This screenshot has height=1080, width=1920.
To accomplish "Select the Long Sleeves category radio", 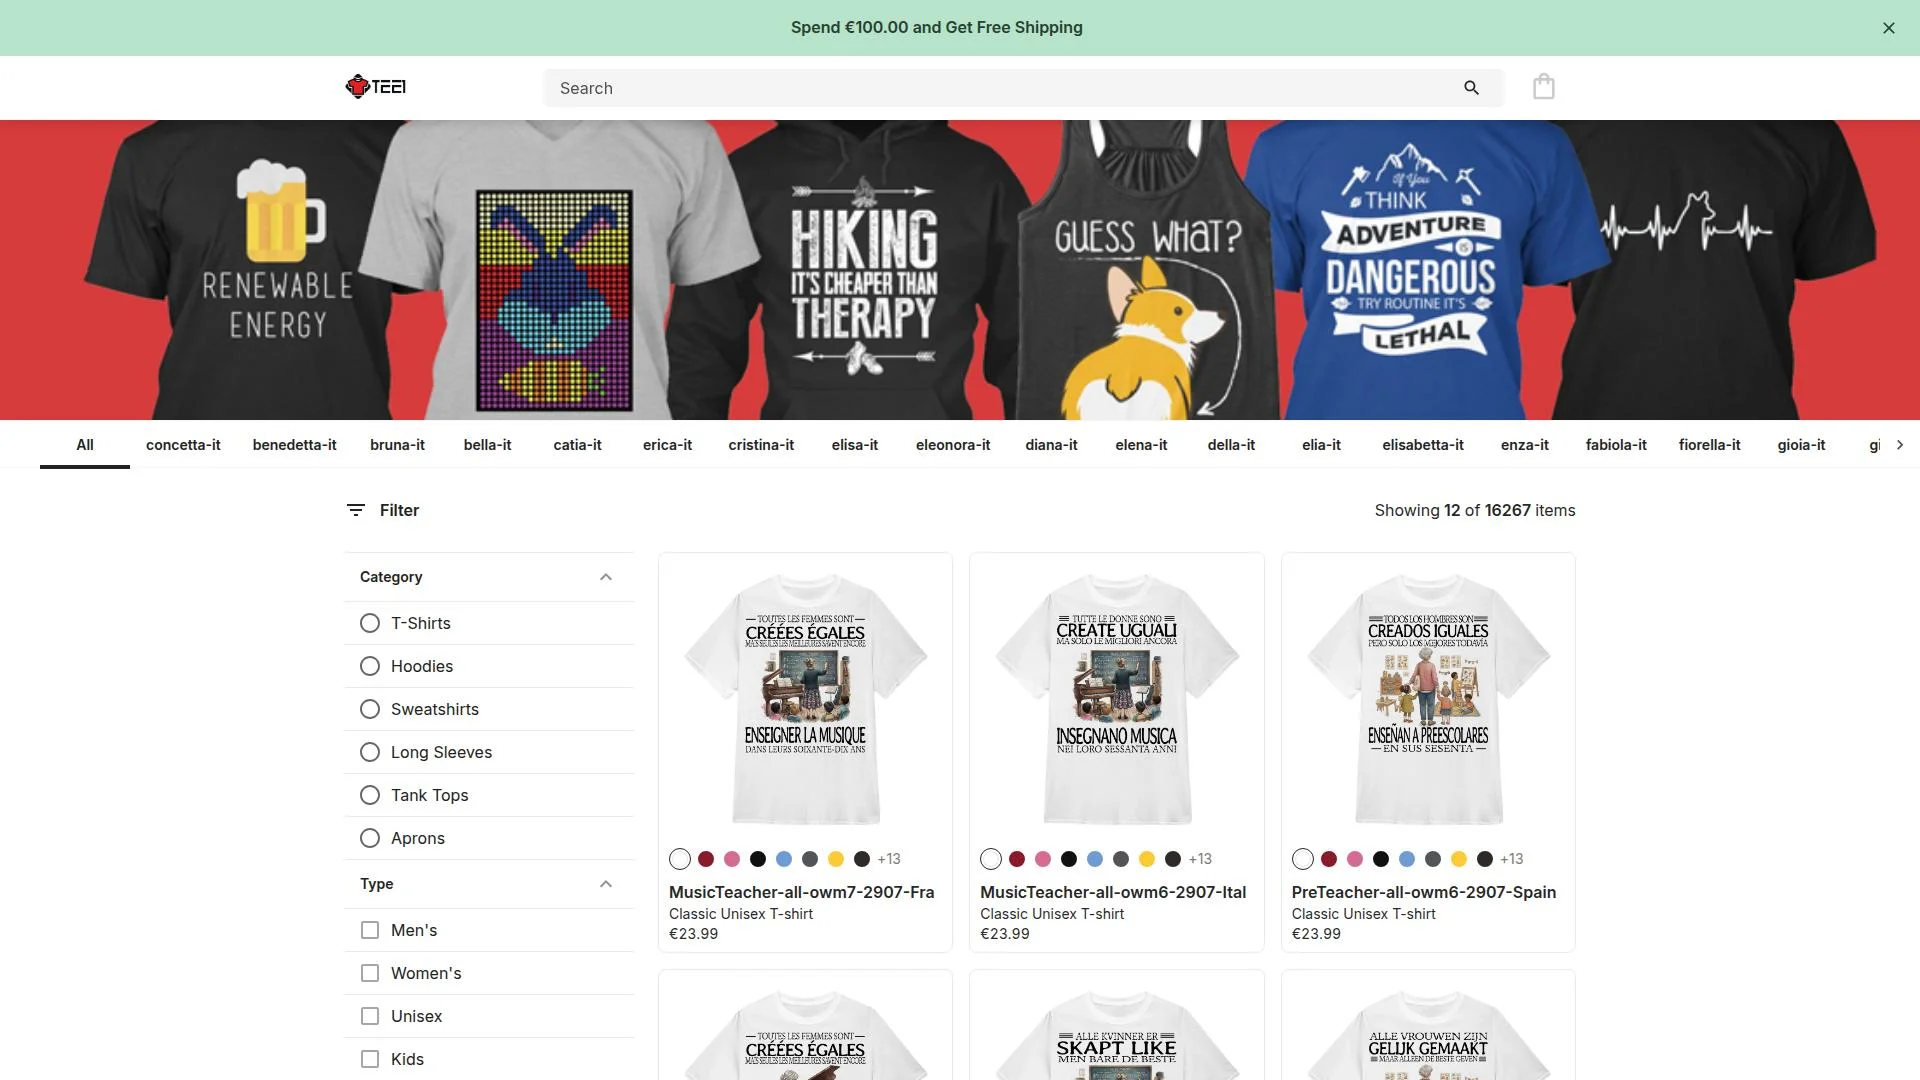I will coord(370,752).
